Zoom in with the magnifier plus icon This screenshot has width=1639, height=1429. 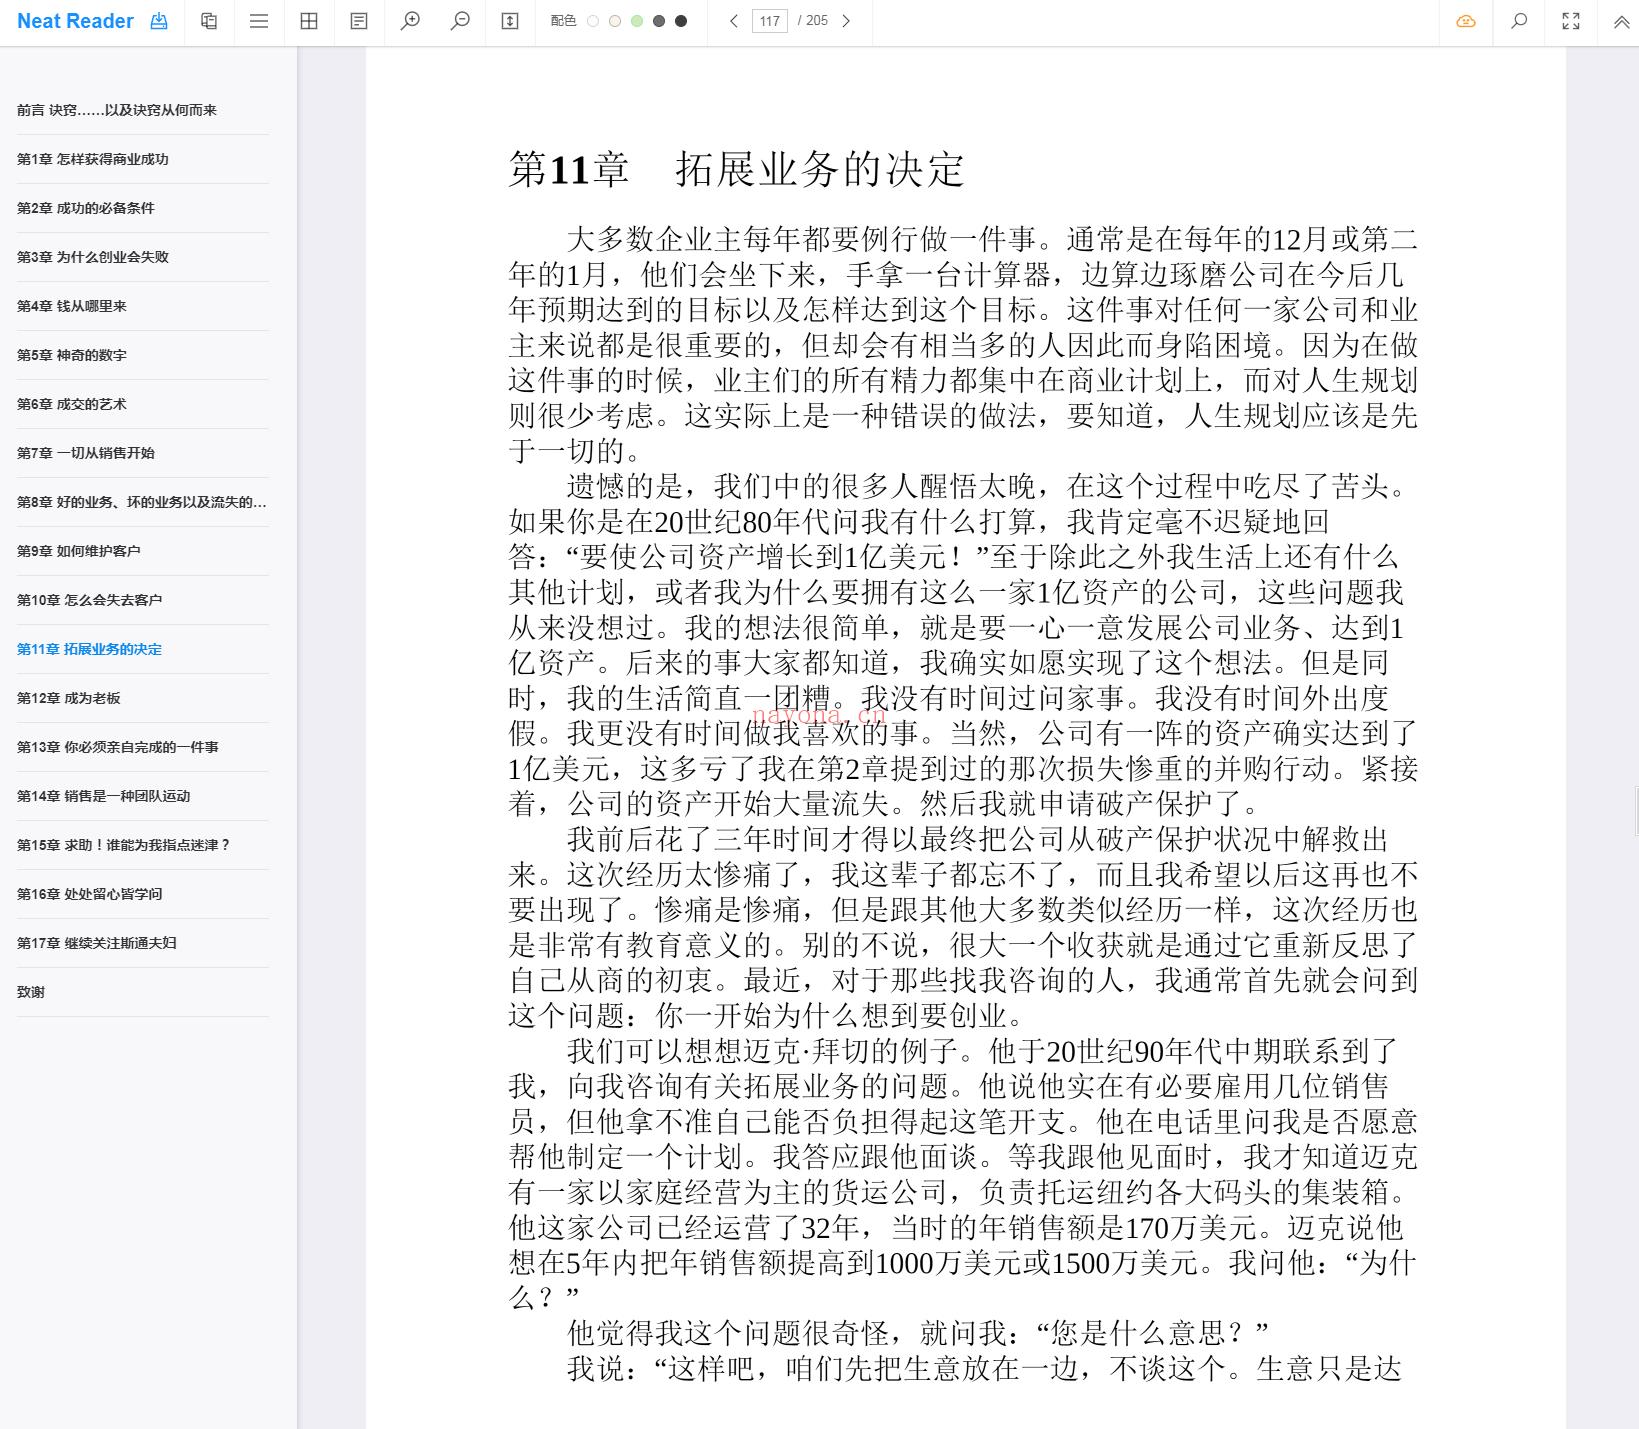(x=410, y=21)
